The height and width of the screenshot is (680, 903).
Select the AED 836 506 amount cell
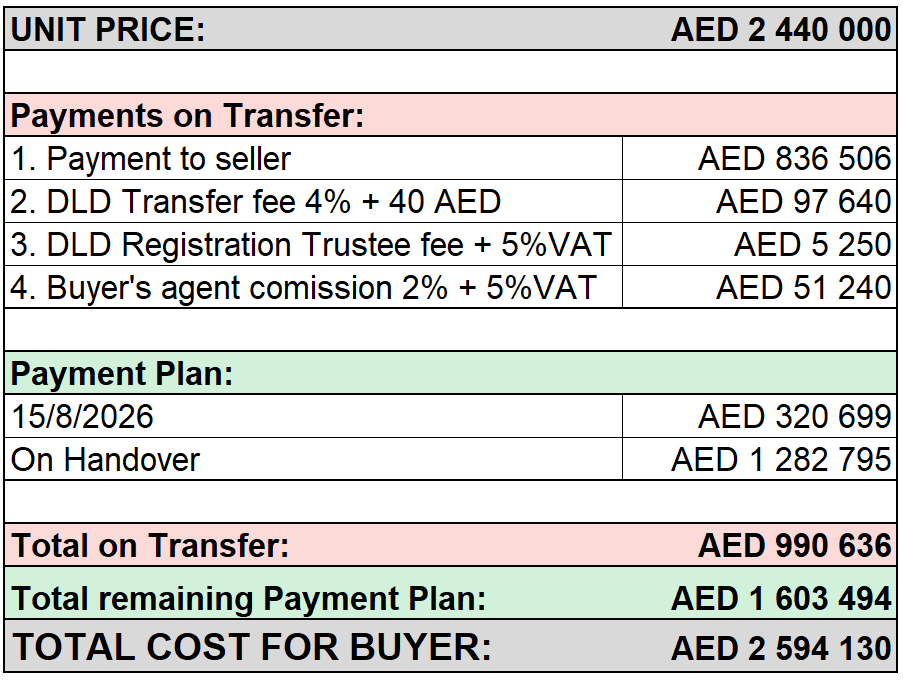point(760,158)
